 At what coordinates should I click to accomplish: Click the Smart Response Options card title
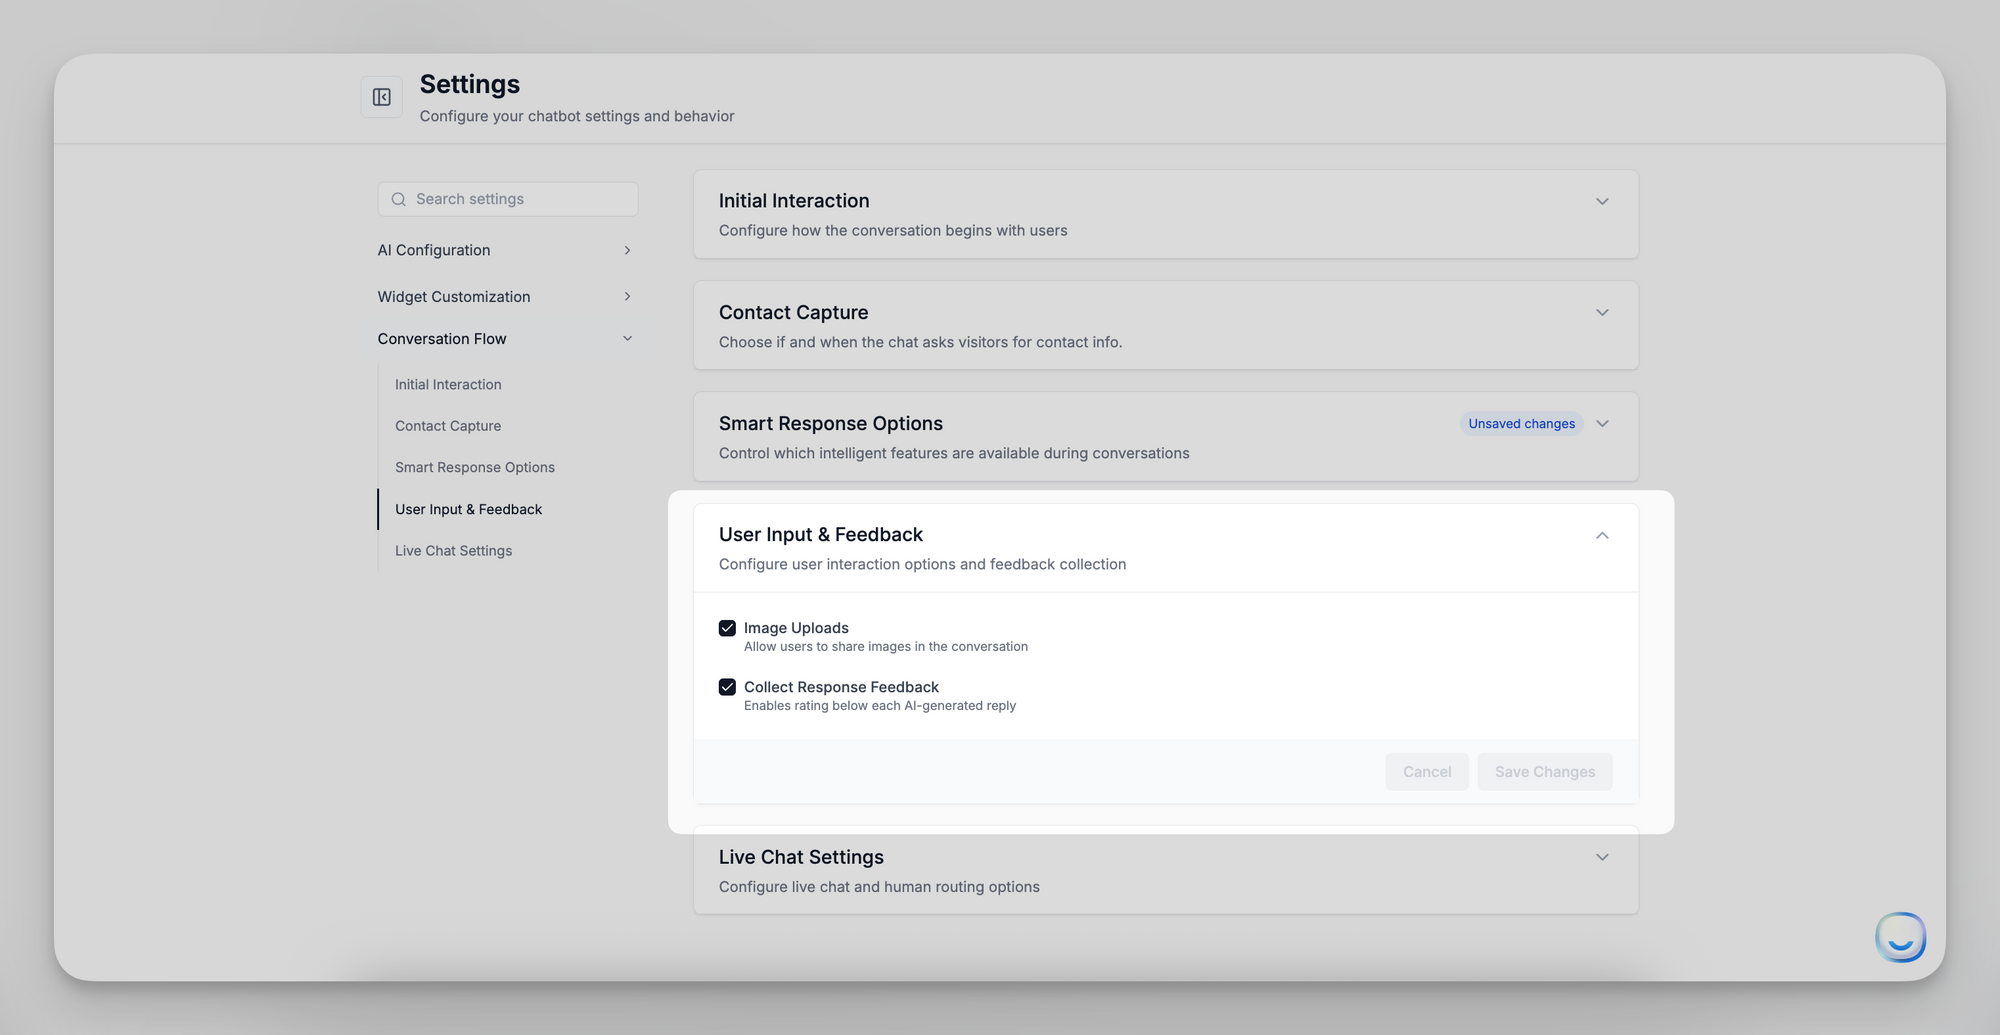point(831,424)
